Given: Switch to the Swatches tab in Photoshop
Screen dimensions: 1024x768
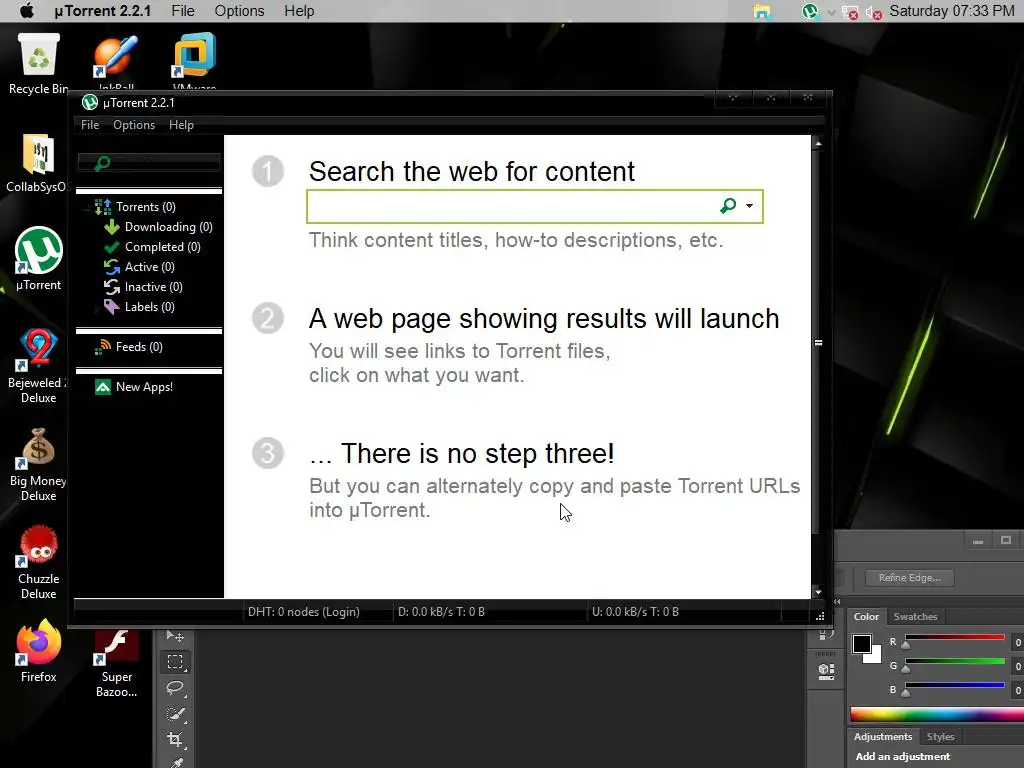Looking at the screenshot, I should tap(915, 616).
